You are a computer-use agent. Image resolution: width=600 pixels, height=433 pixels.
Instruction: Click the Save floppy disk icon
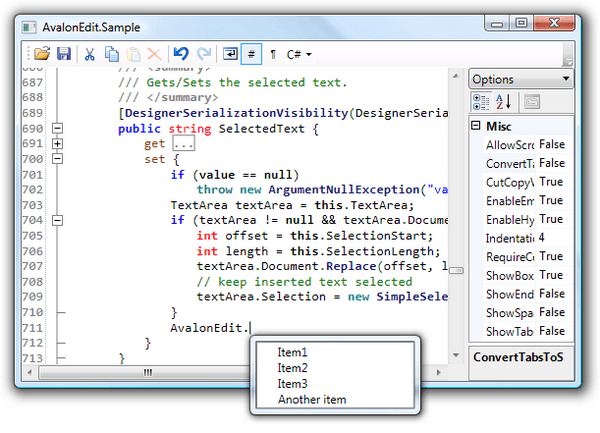tap(64, 53)
